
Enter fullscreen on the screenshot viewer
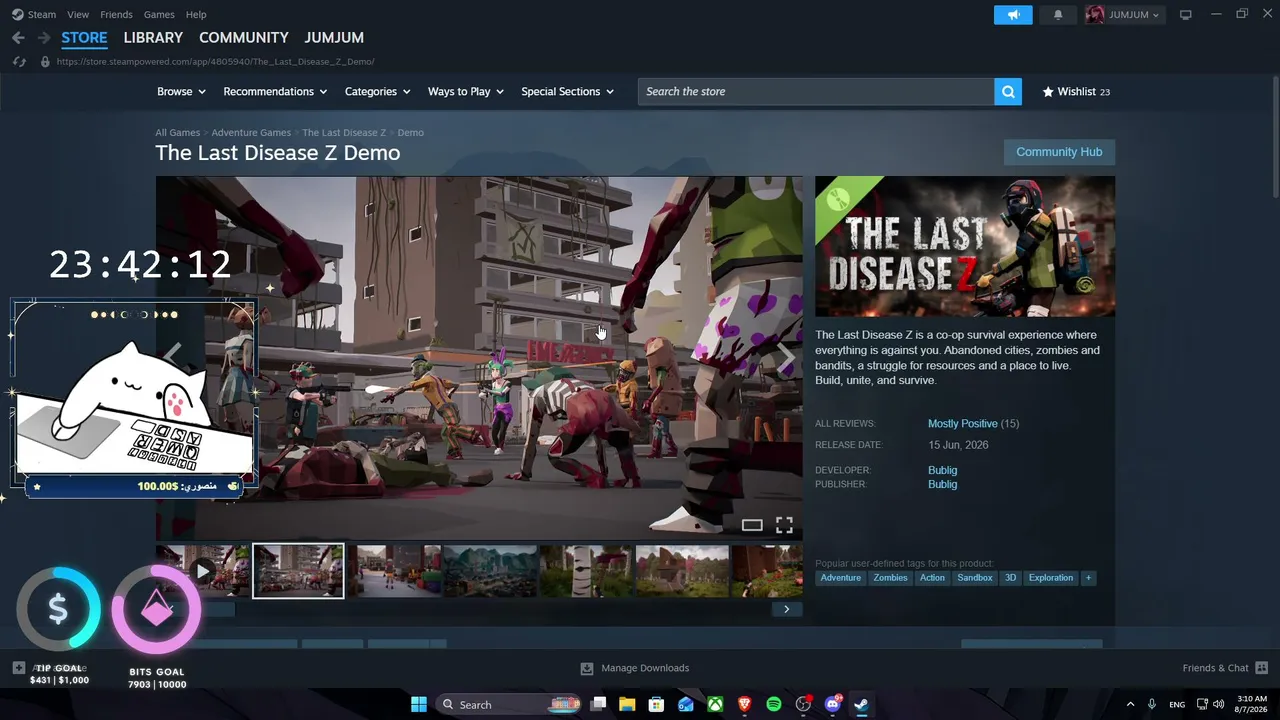point(784,525)
